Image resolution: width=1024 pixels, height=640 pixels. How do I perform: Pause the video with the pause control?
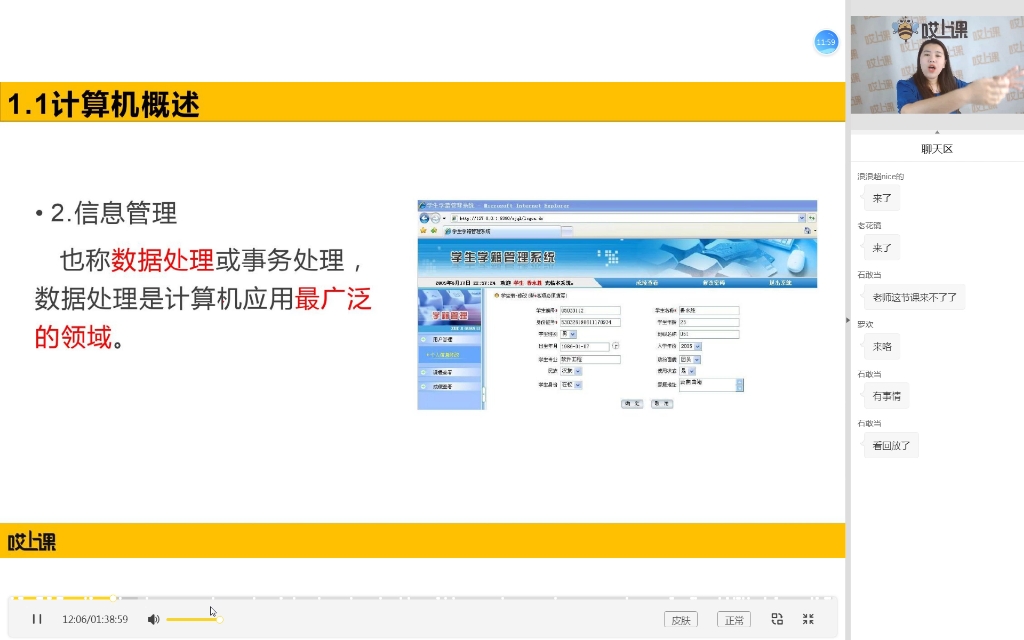pos(36,619)
